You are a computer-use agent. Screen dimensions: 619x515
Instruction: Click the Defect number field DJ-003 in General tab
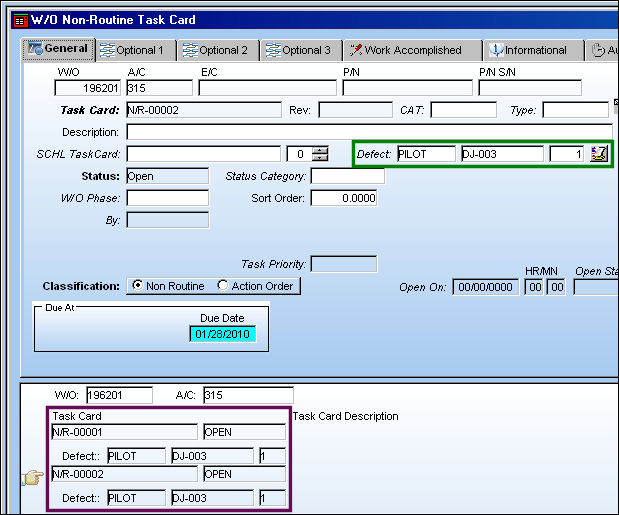502,154
